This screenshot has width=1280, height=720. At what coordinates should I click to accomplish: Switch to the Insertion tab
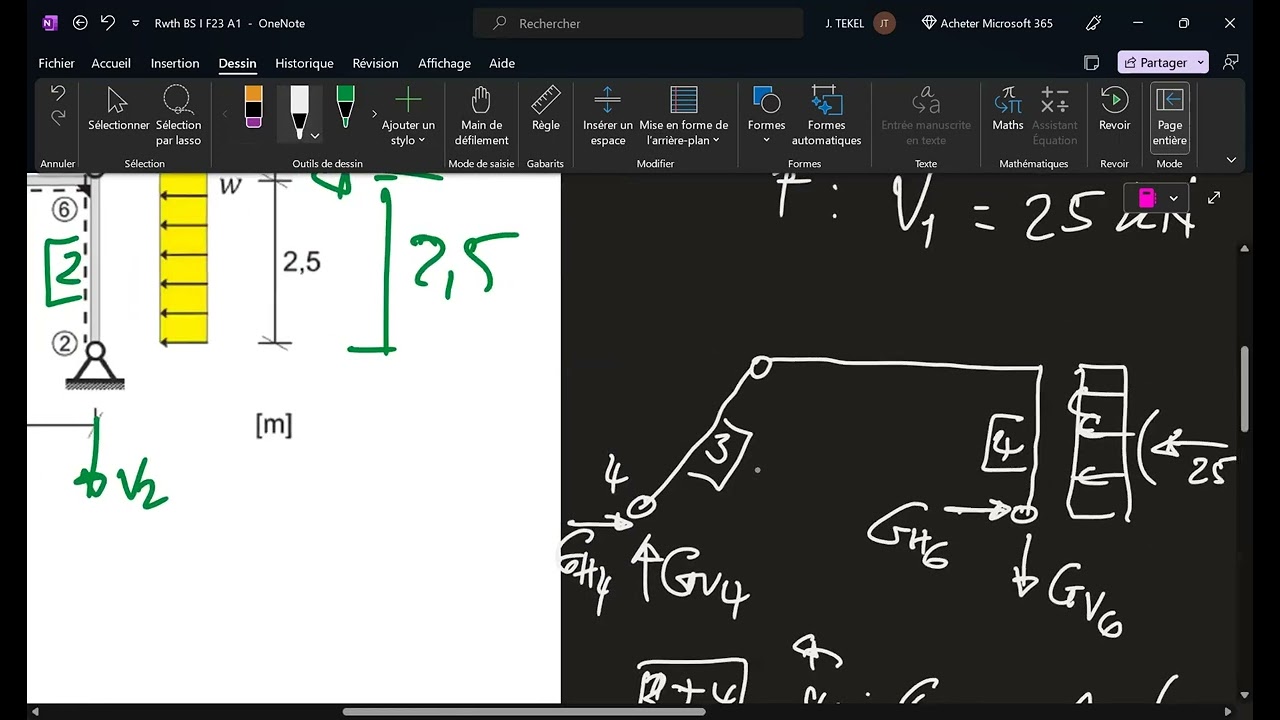point(175,63)
